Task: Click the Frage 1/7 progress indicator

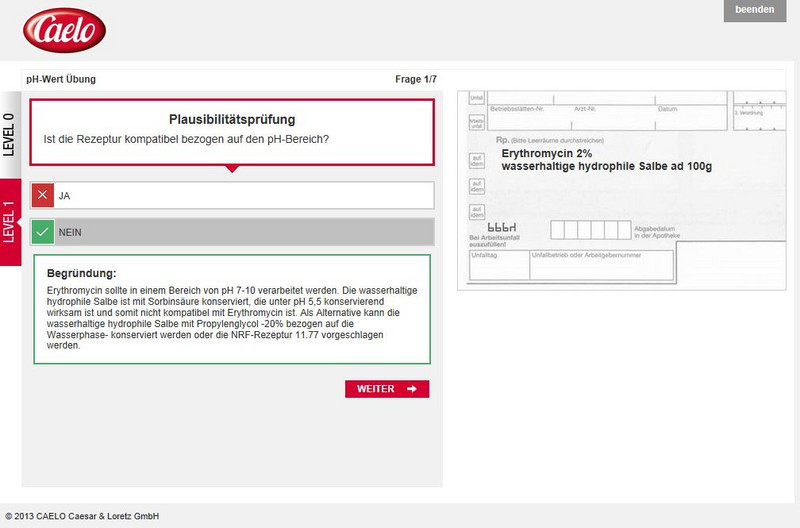Action: pyautogui.click(x=415, y=79)
